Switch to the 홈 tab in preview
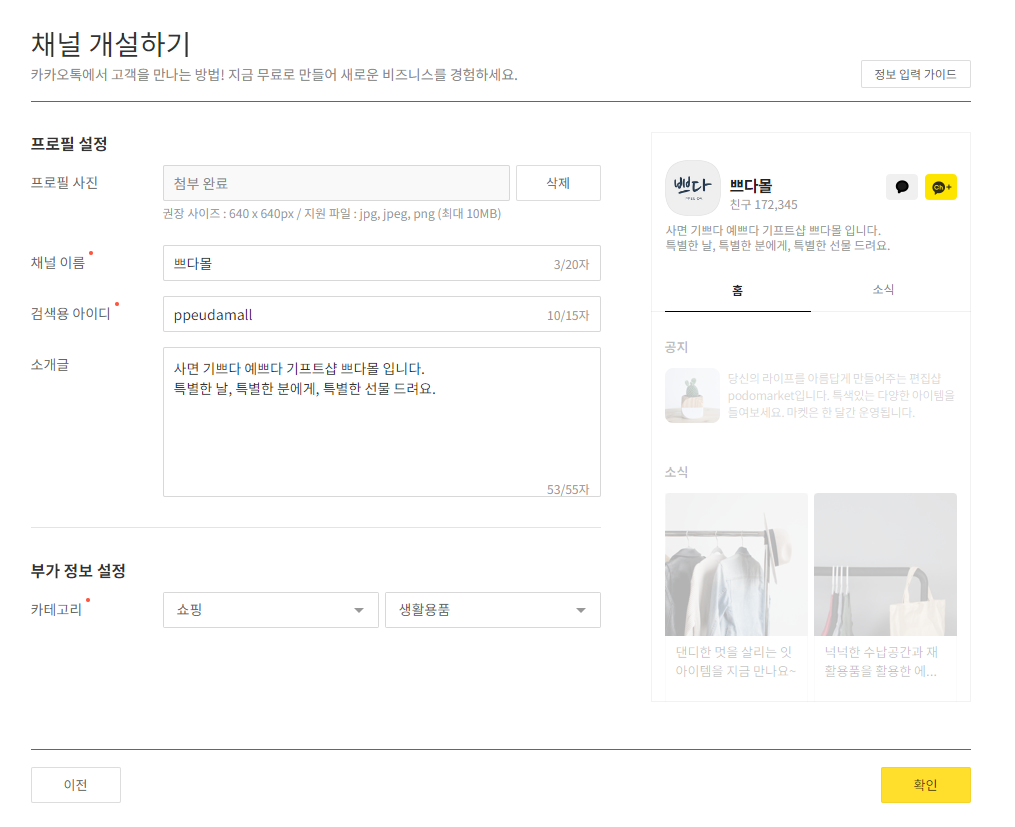The image size is (1015, 827). (737, 291)
